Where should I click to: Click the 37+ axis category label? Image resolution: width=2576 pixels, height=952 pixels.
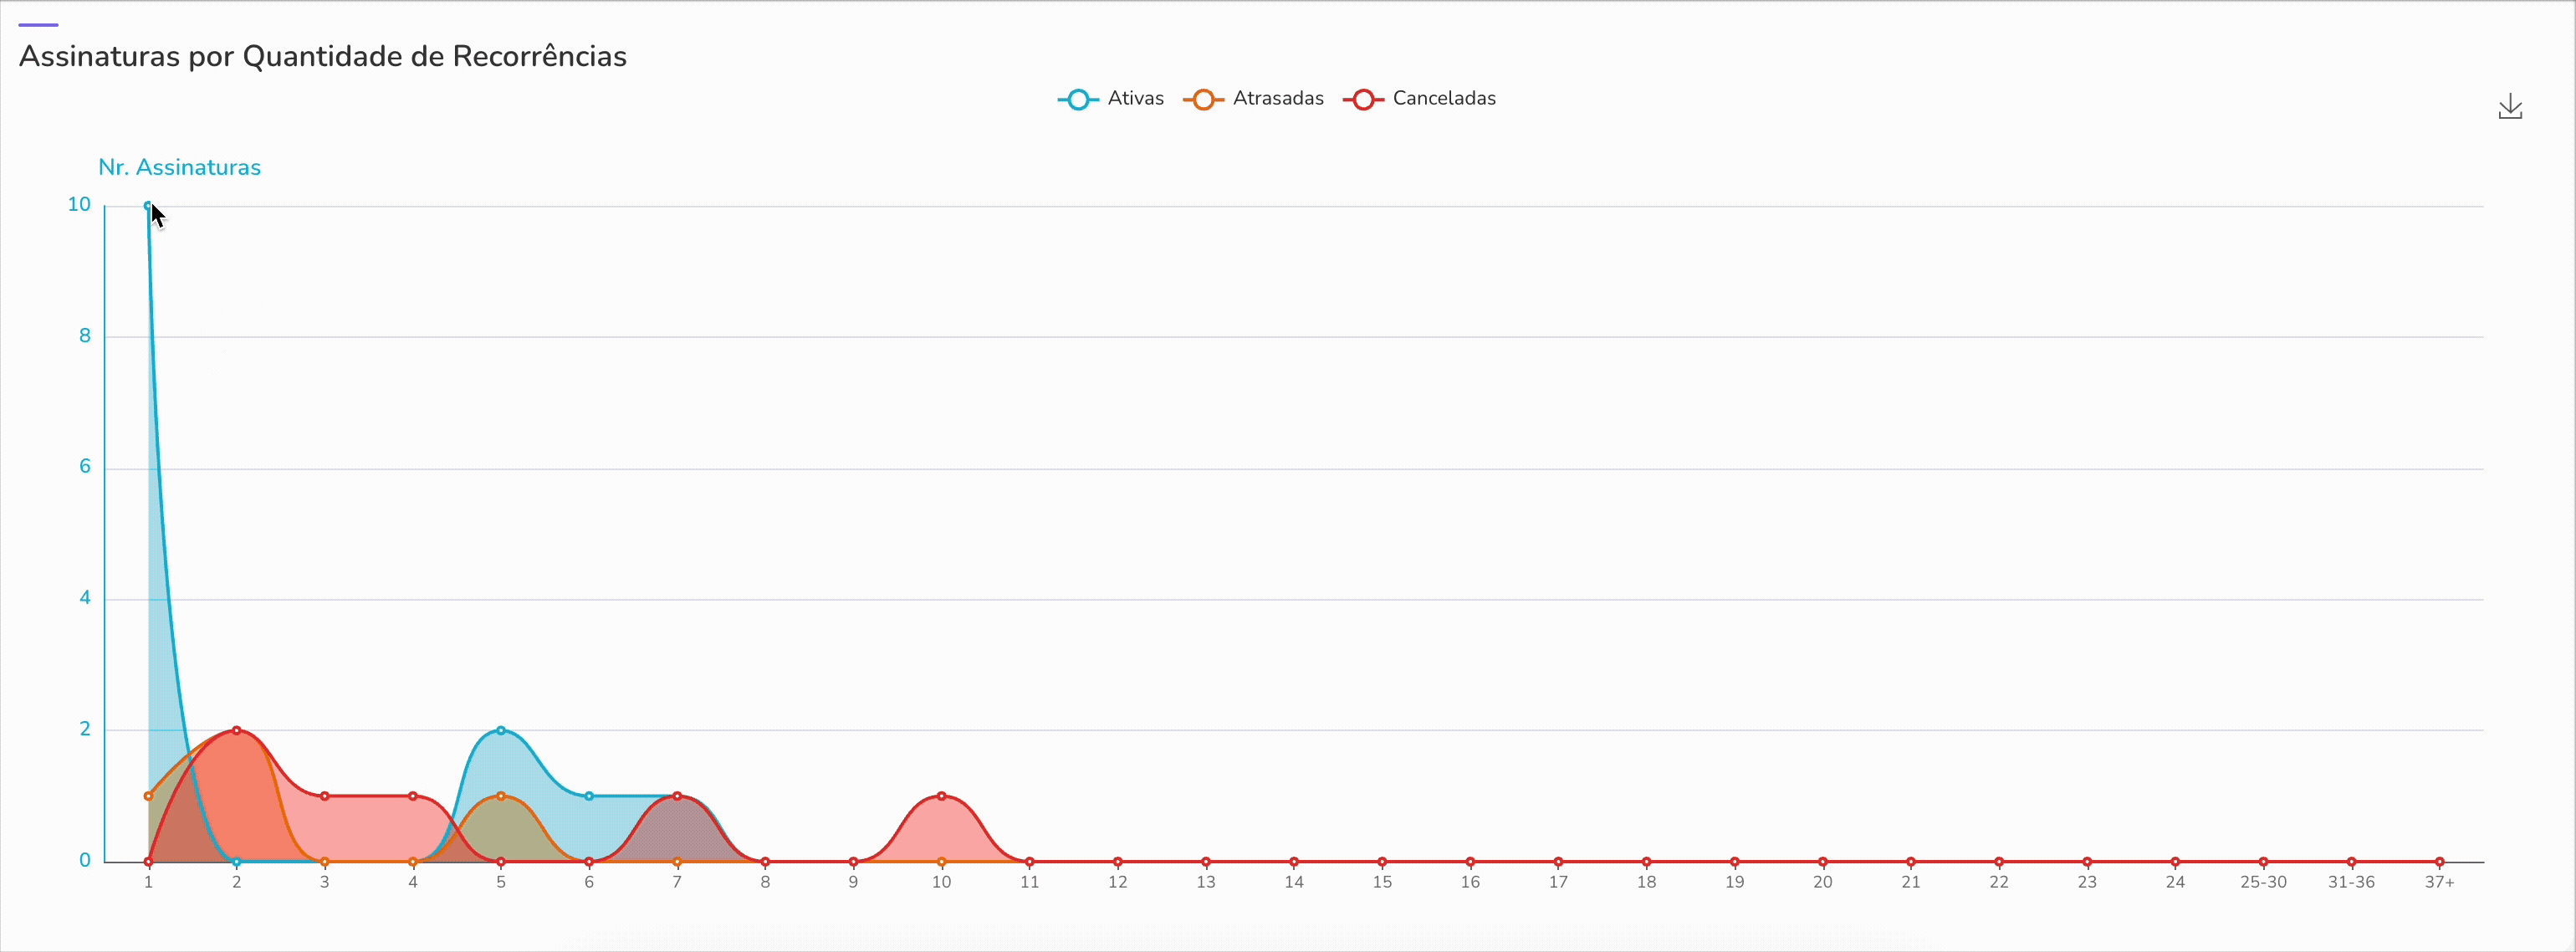[2440, 882]
